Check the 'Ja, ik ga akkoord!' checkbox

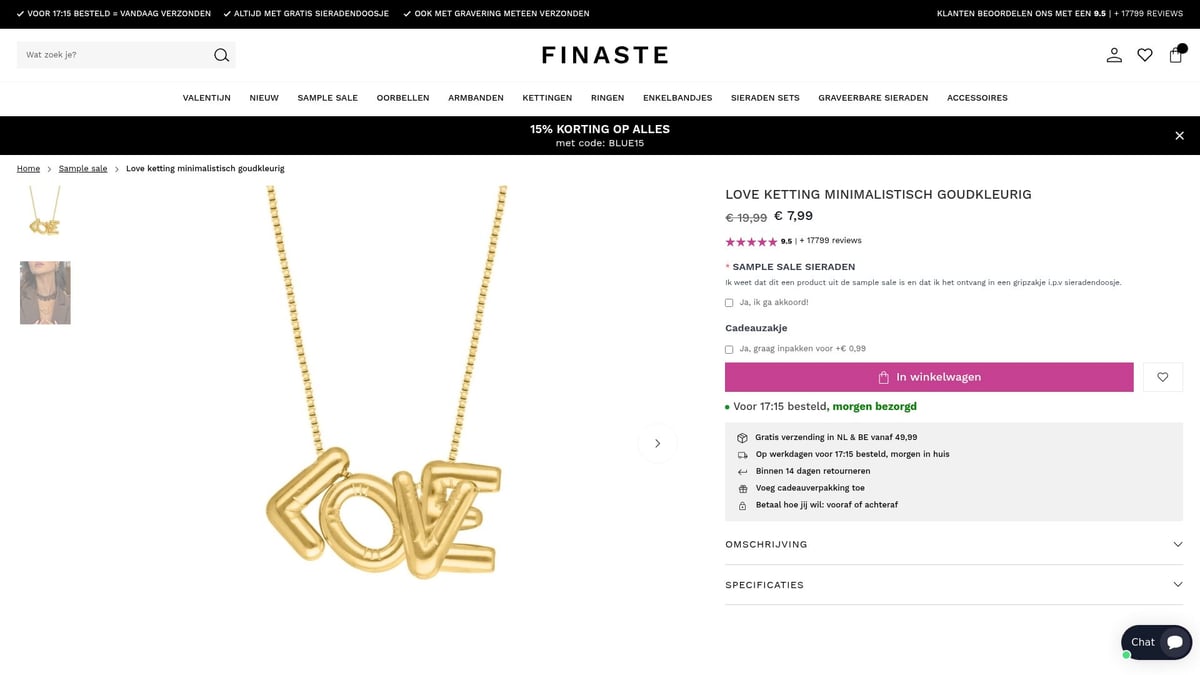click(729, 302)
